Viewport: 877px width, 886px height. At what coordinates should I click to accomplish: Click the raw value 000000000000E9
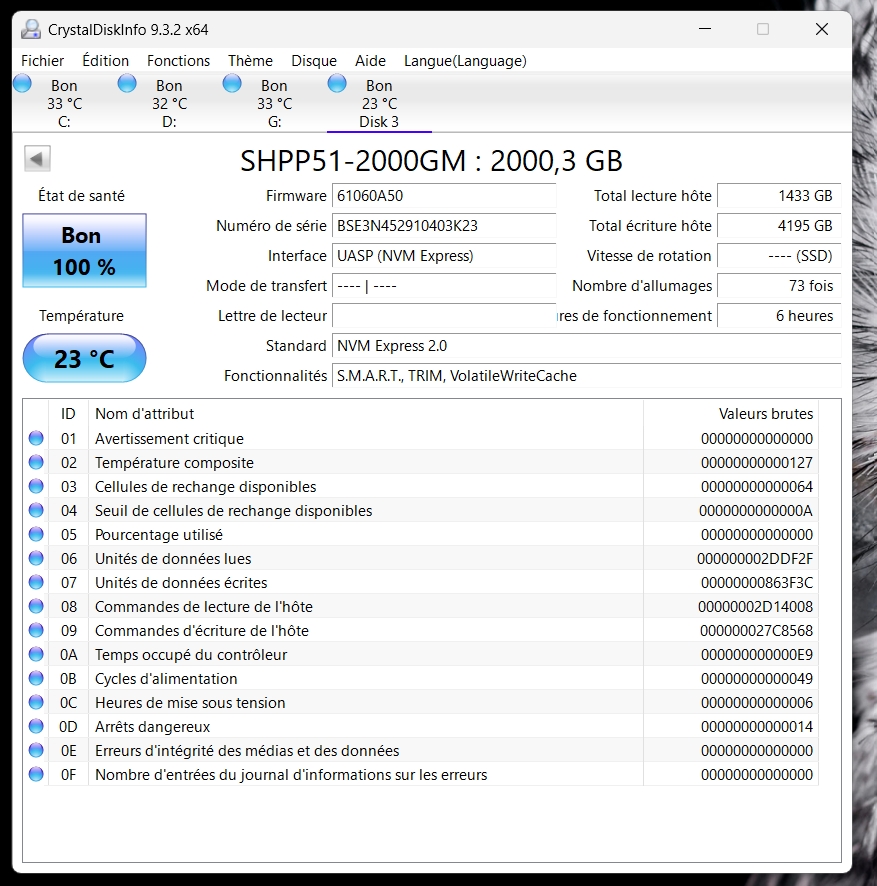(757, 655)
